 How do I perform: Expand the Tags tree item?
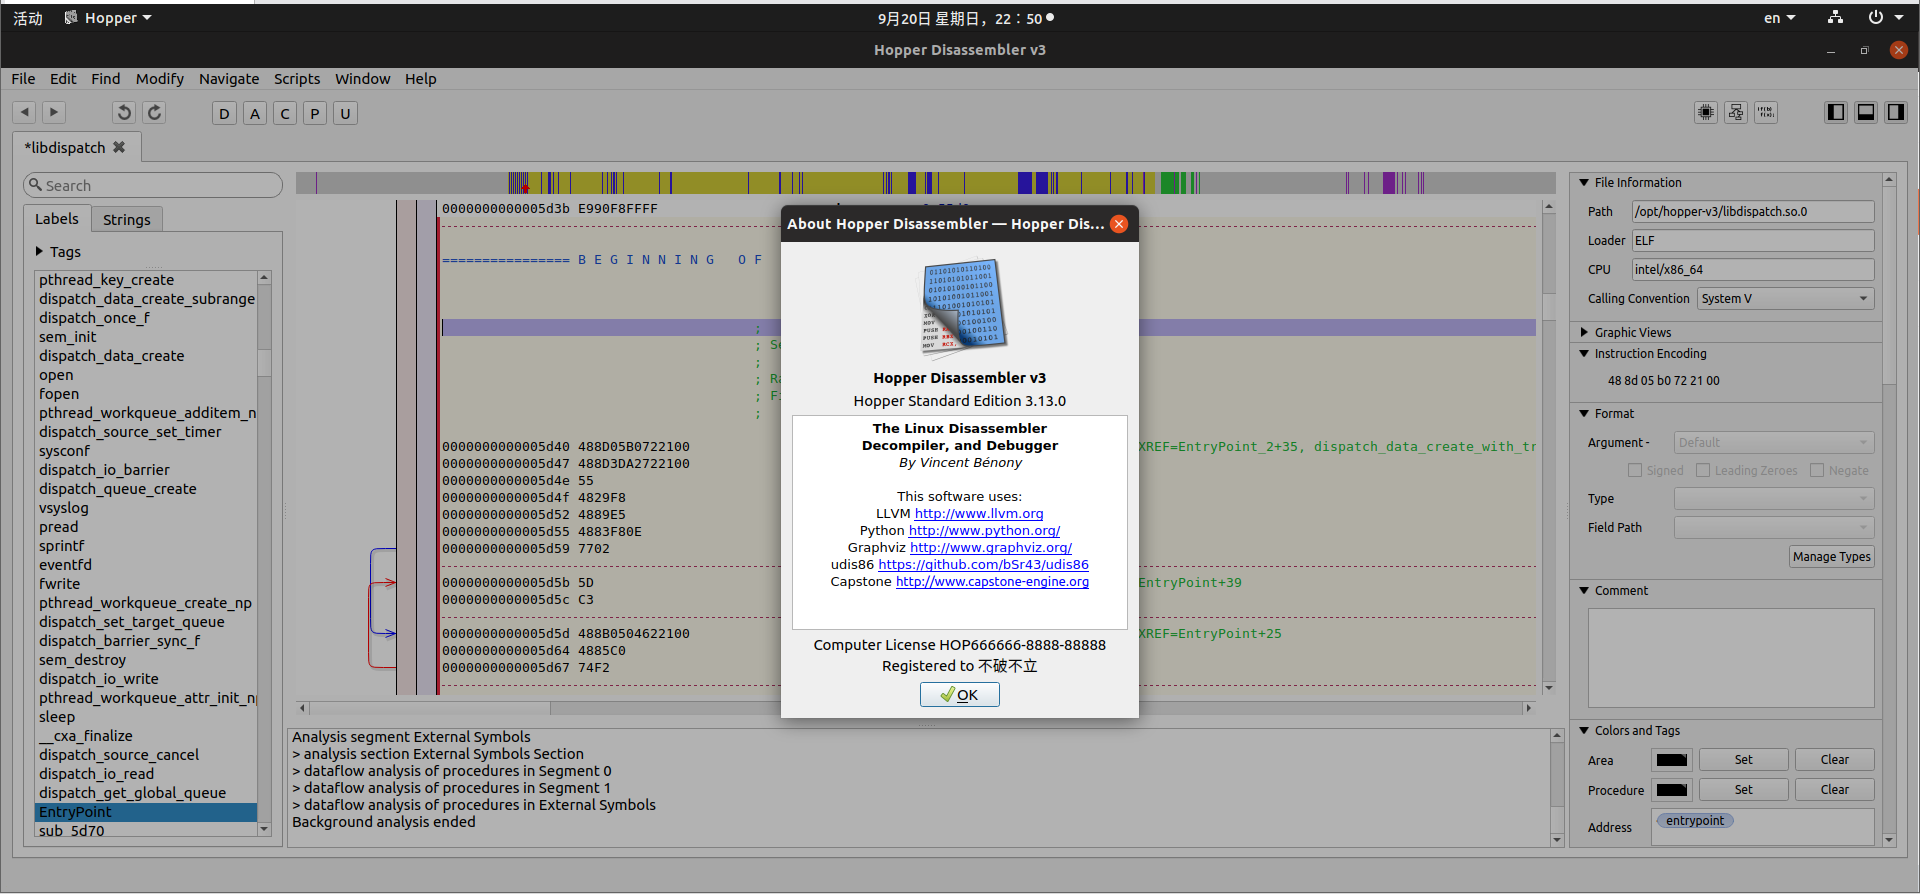coord(39,252)
